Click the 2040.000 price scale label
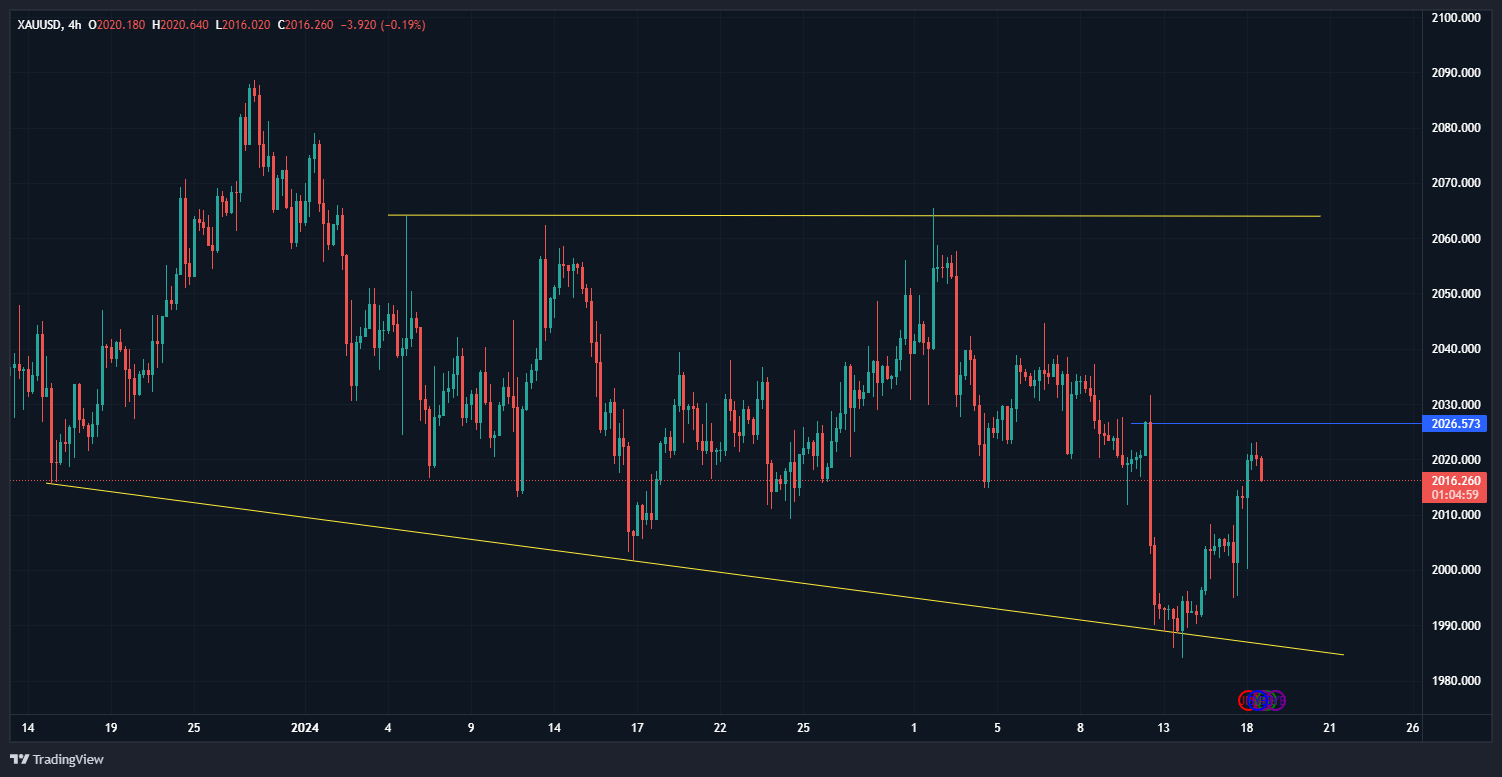 1454,349
